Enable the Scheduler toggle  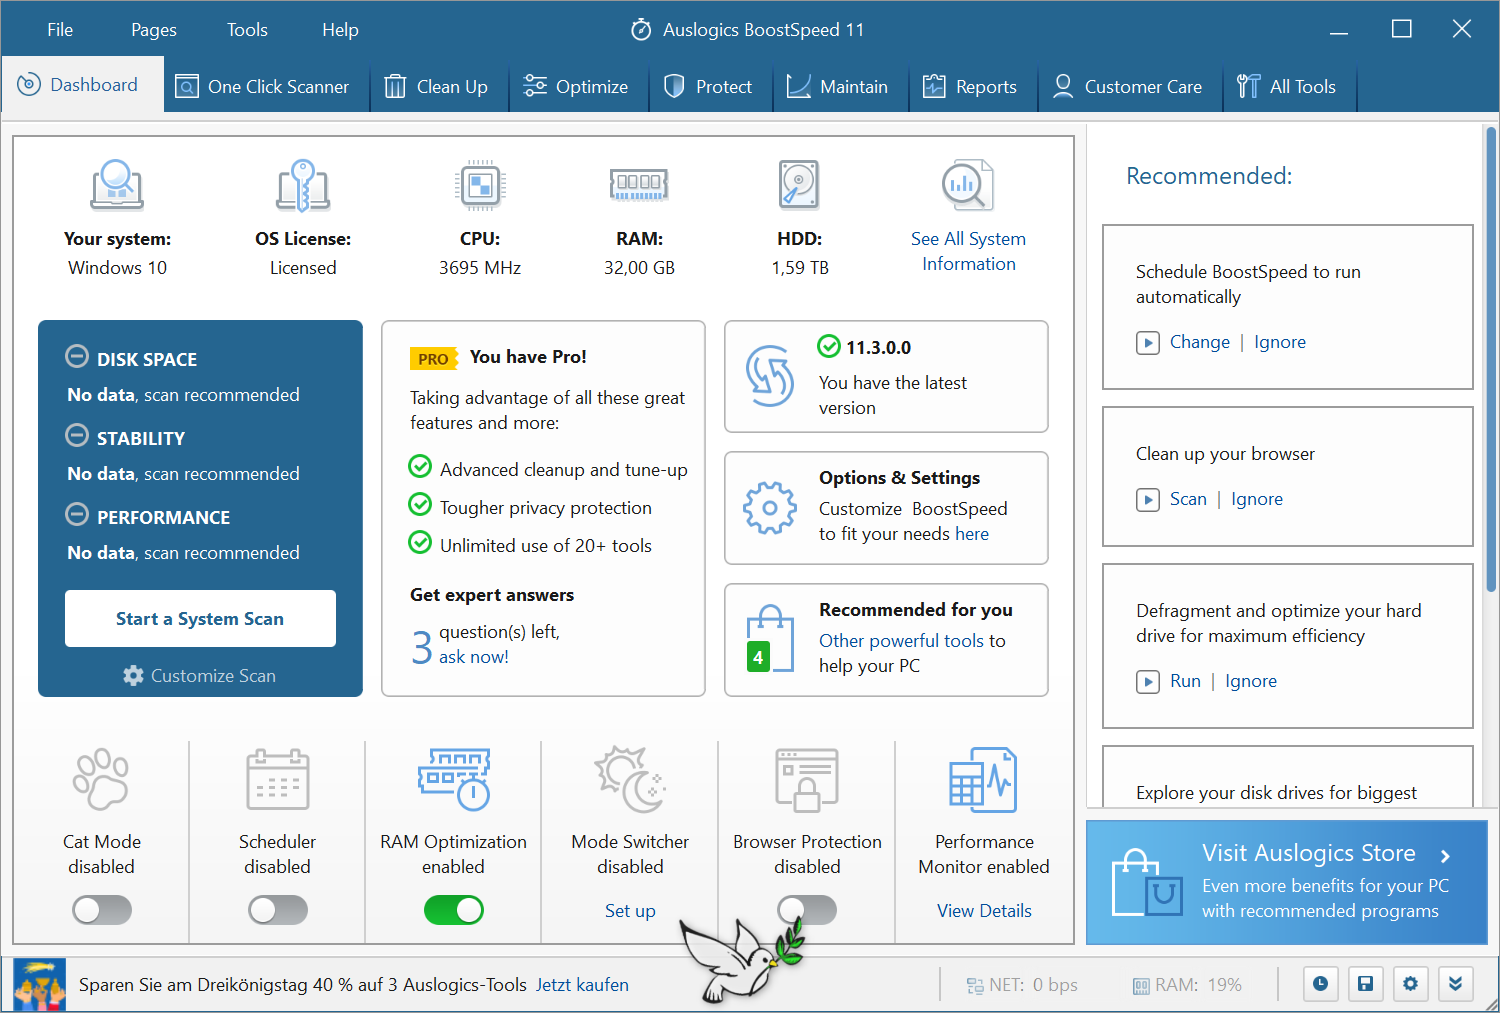pos(278,910)
